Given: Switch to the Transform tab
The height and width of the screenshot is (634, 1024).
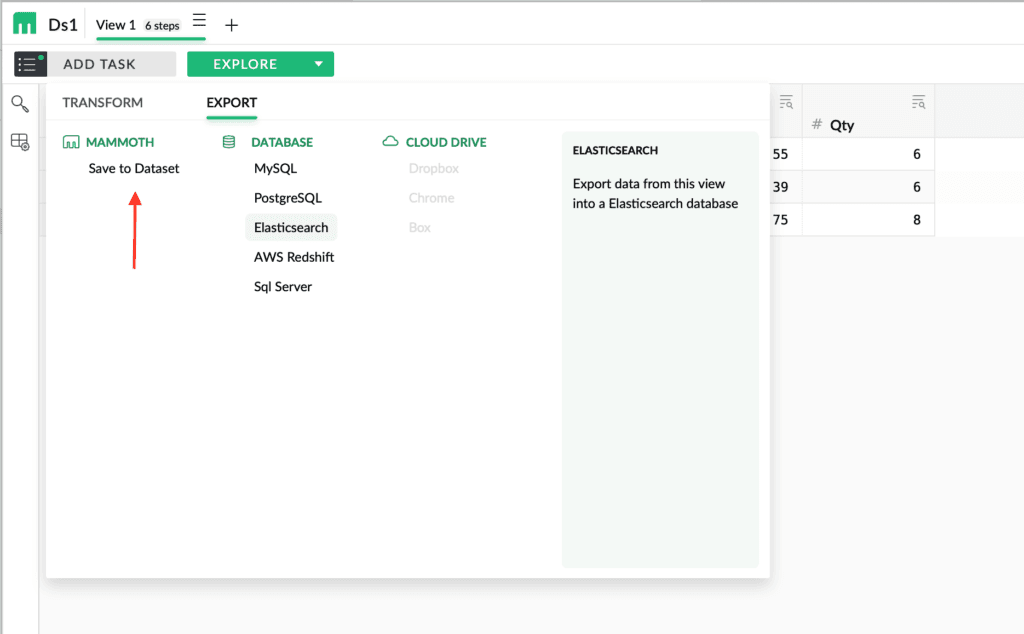Looking at the screenshot, I should click(x=103, y=103).
